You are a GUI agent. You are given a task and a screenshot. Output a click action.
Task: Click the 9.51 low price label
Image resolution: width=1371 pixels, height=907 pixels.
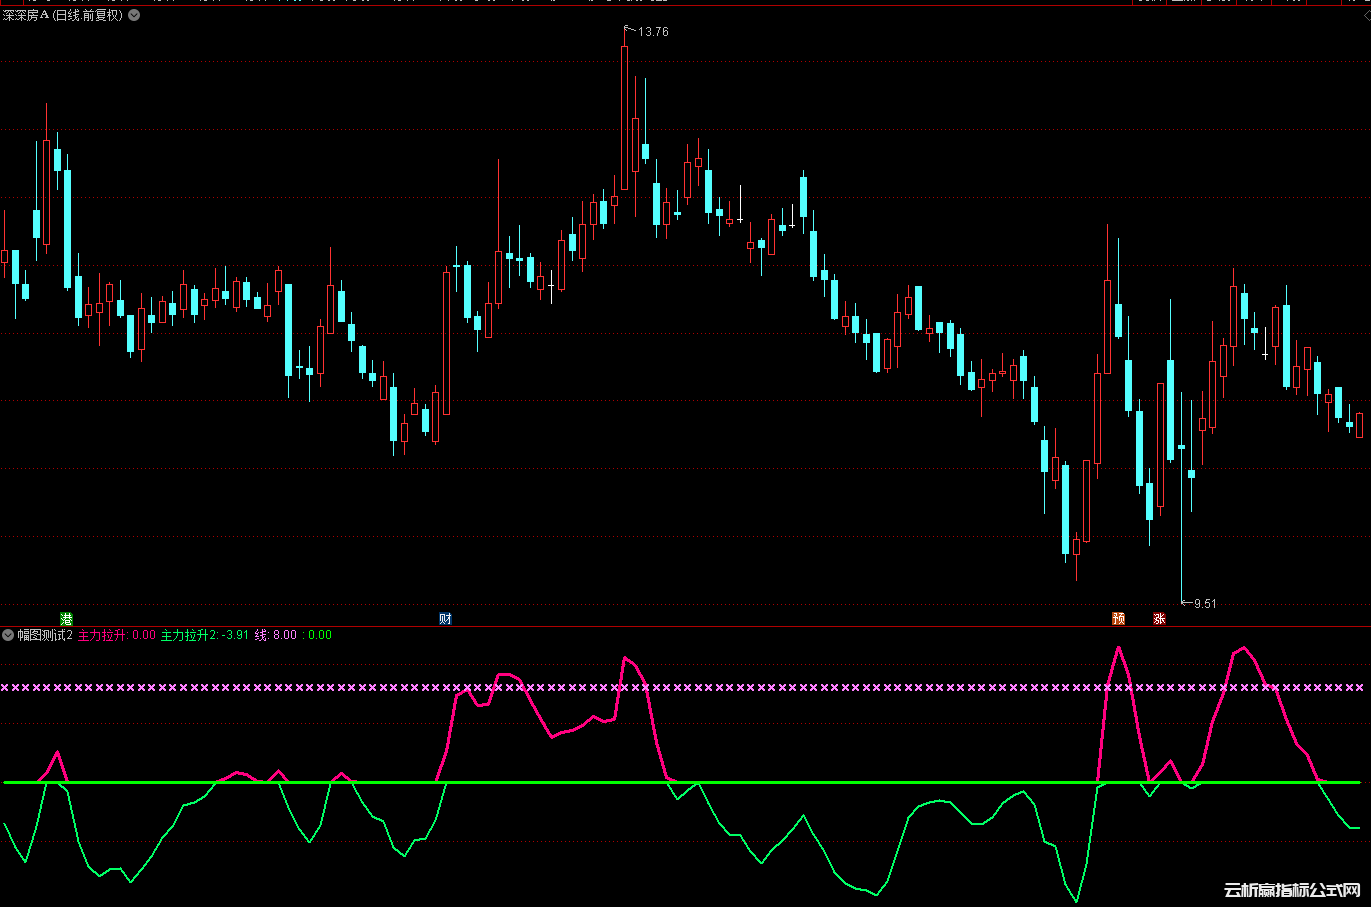pyautogui.click(x=1205, y=604)
